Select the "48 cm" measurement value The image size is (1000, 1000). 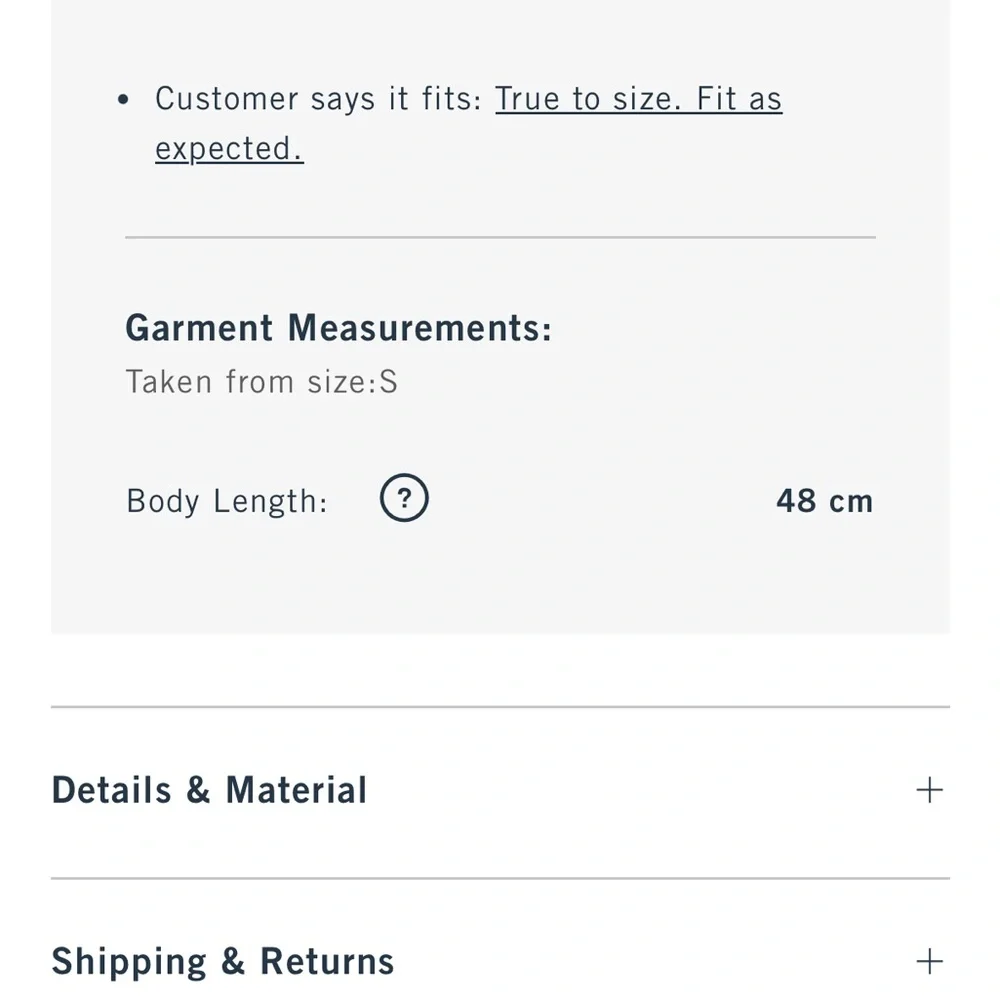click(824, 500)
